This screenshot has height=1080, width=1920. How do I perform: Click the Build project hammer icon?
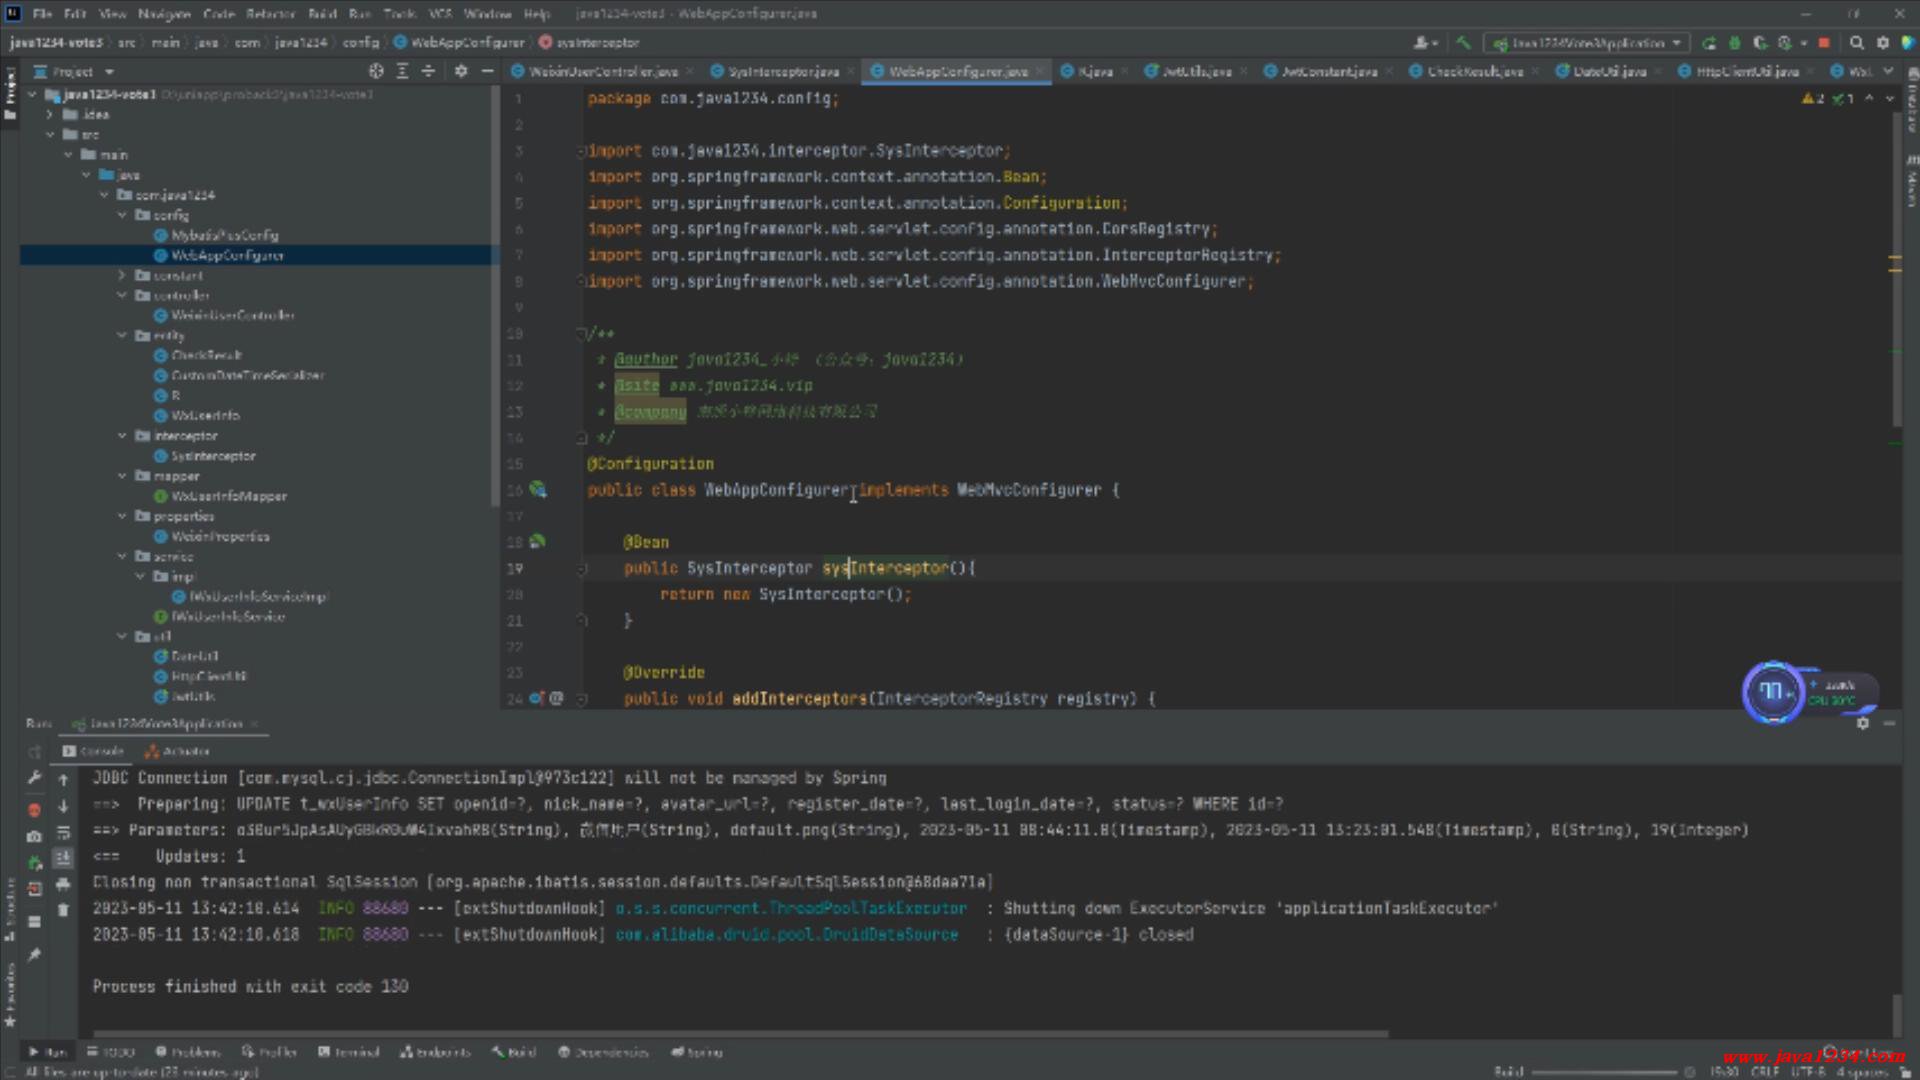(x=1464, y=43)
